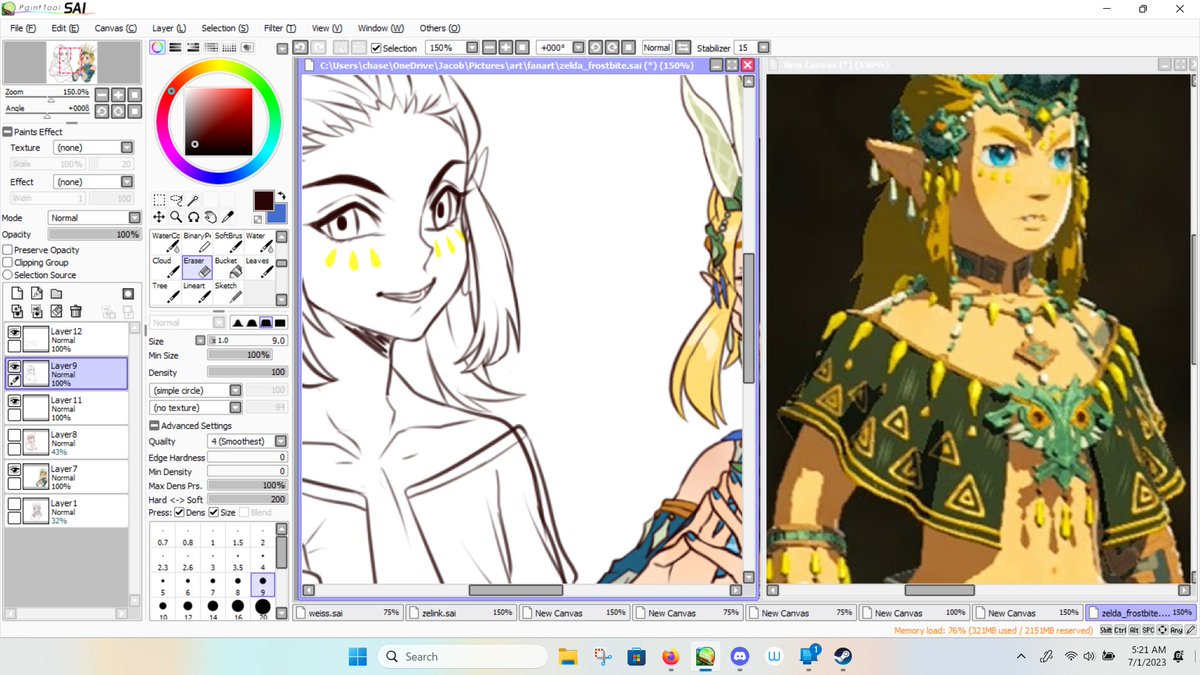The width and height of the screenshot is (1200, 675).
Task: Select the Tree brush tool
Action: 165,292
